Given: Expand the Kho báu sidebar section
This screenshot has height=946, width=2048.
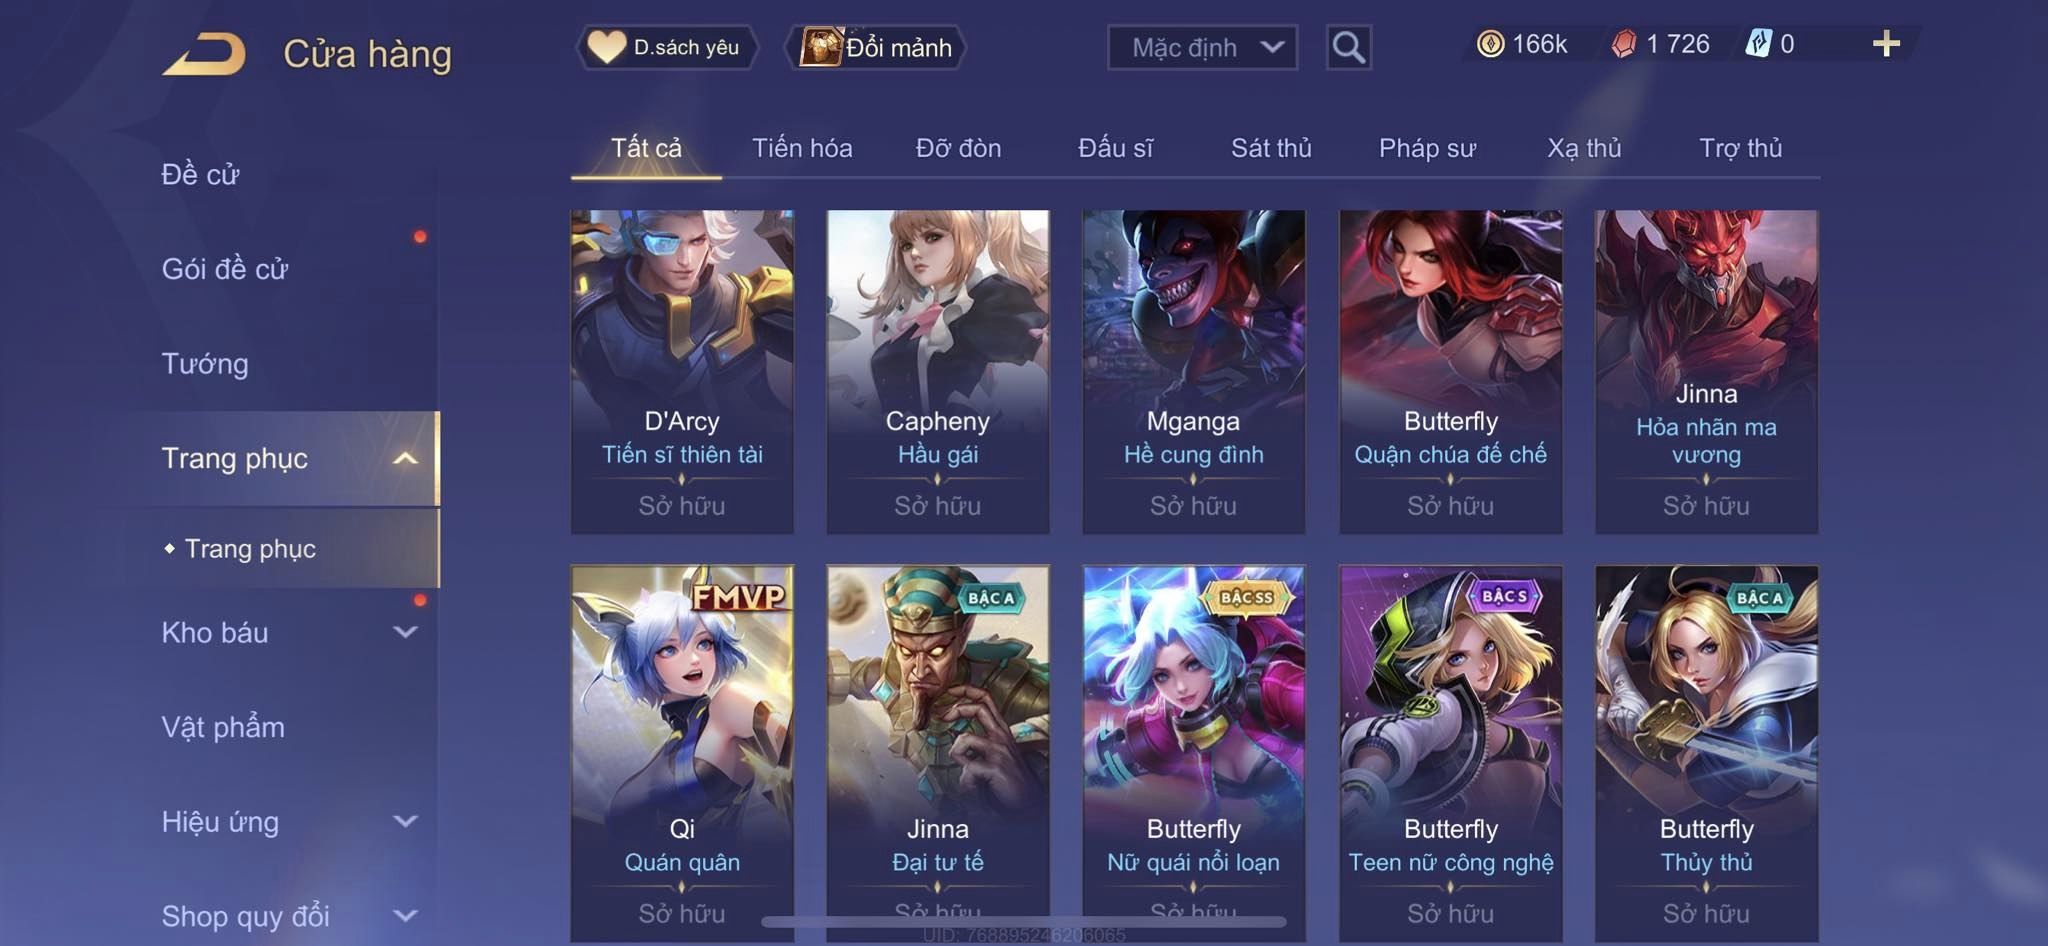Looking at the screenshot, I should (405, 632).
